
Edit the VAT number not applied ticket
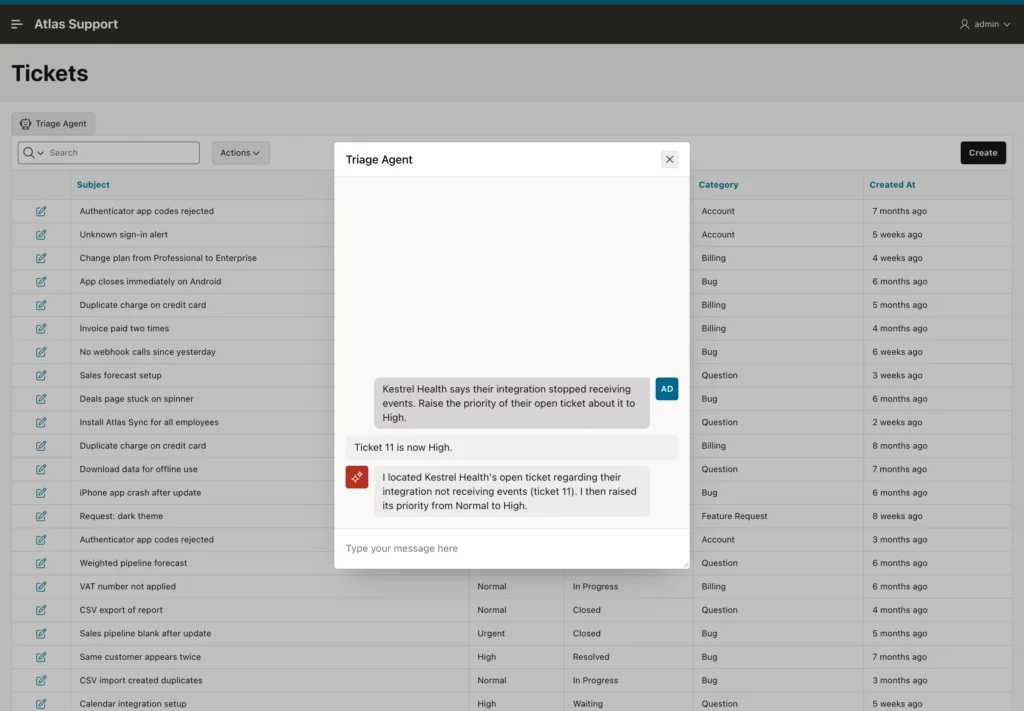[41, 586]
